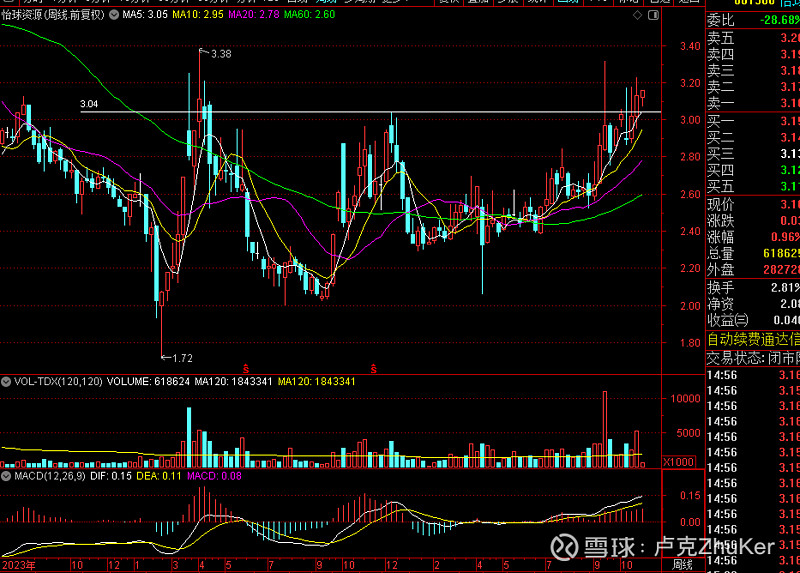
Task: Click the first red S marker below chart
Action: click(x=246, y=369)
